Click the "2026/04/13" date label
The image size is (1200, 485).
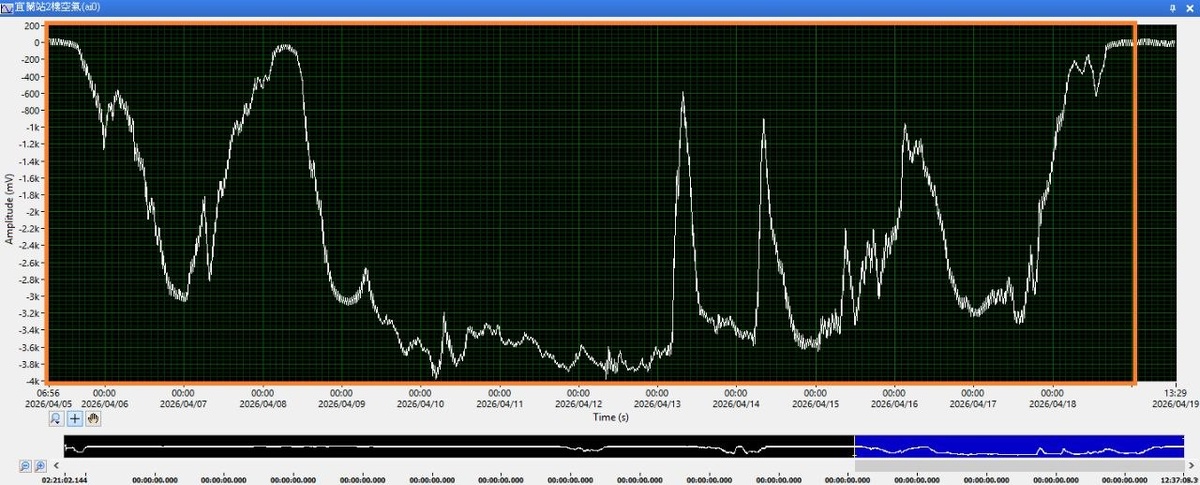658,403
